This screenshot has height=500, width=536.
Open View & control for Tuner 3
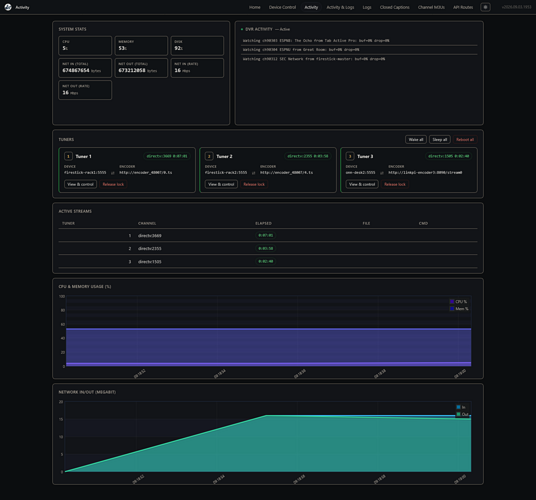point(362,184)
